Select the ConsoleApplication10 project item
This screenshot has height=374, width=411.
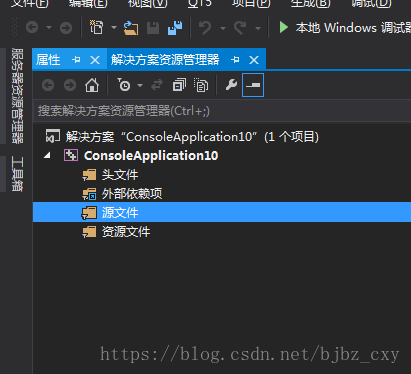151,156
